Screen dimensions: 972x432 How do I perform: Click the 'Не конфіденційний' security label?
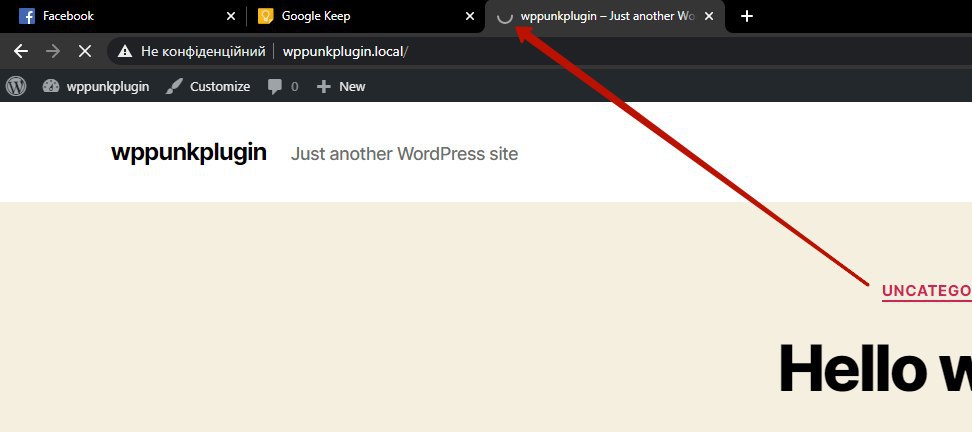pos(203,51)
